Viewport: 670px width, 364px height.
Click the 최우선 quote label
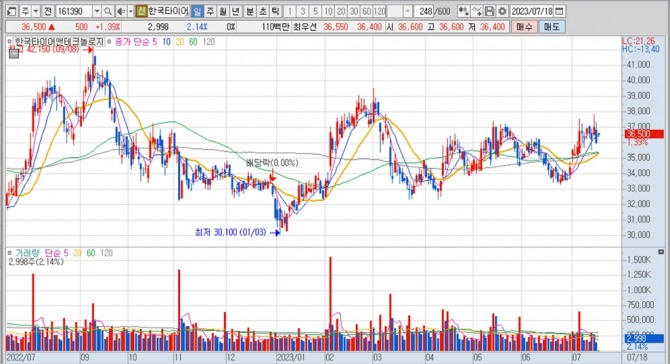[x=305, y=27]
